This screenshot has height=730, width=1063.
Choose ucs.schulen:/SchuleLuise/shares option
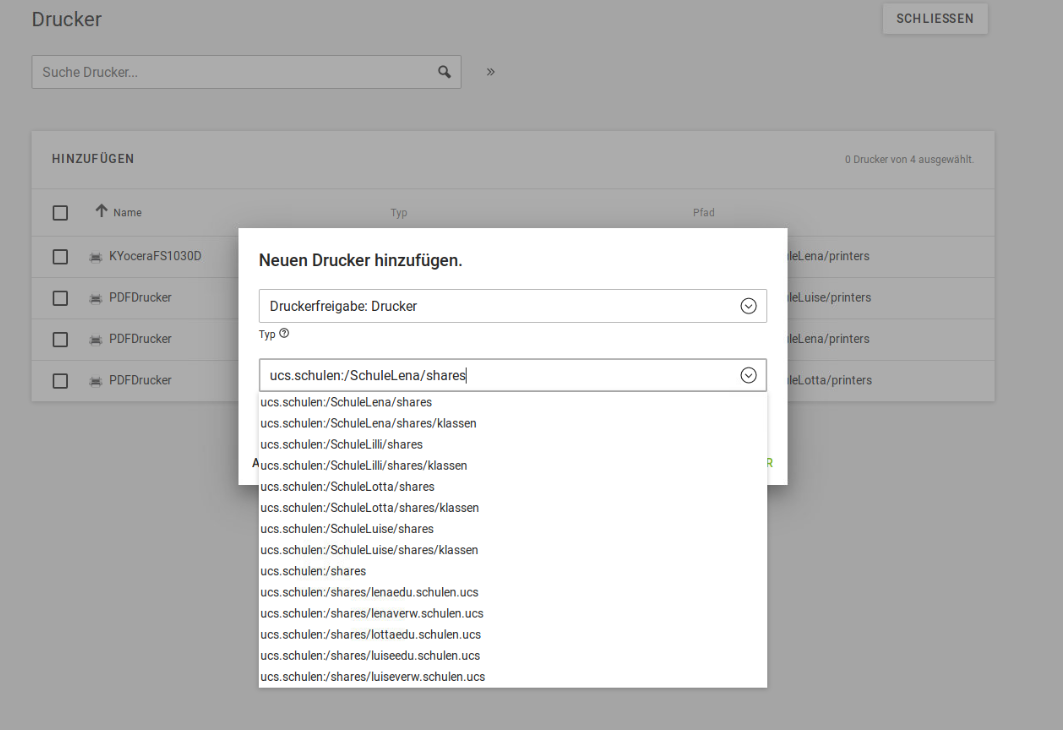point(347,529)
